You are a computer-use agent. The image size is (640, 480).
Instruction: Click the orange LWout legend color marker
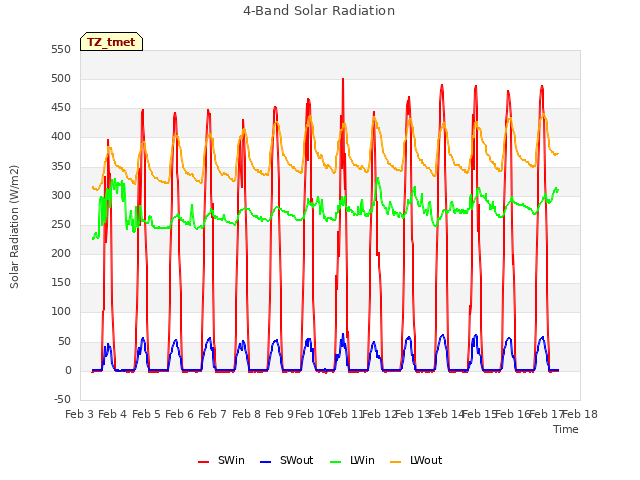(396, 462)
